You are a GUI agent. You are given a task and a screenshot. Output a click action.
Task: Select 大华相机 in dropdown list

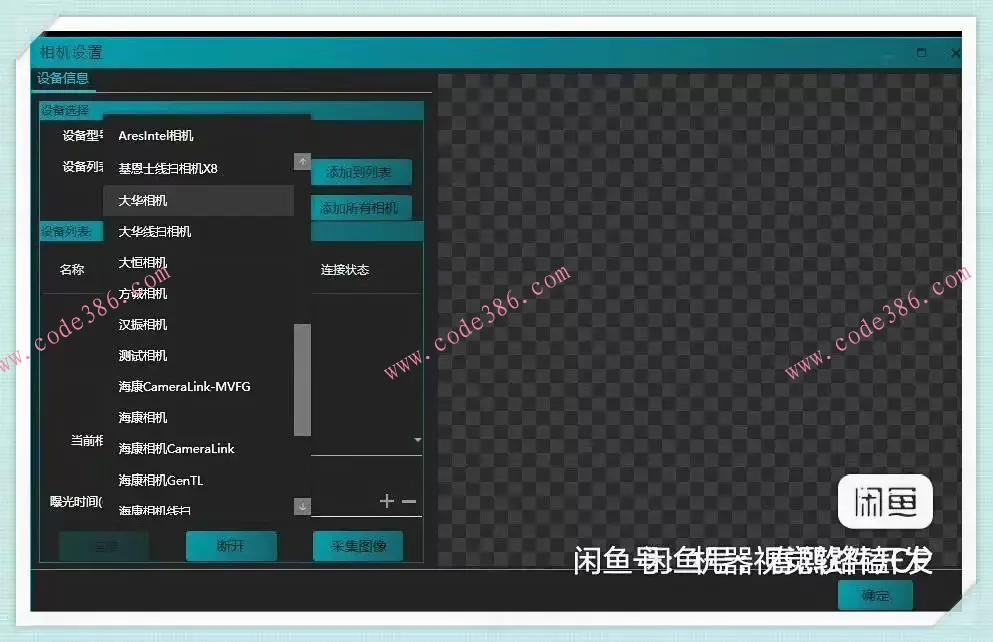tap(198, 200)
